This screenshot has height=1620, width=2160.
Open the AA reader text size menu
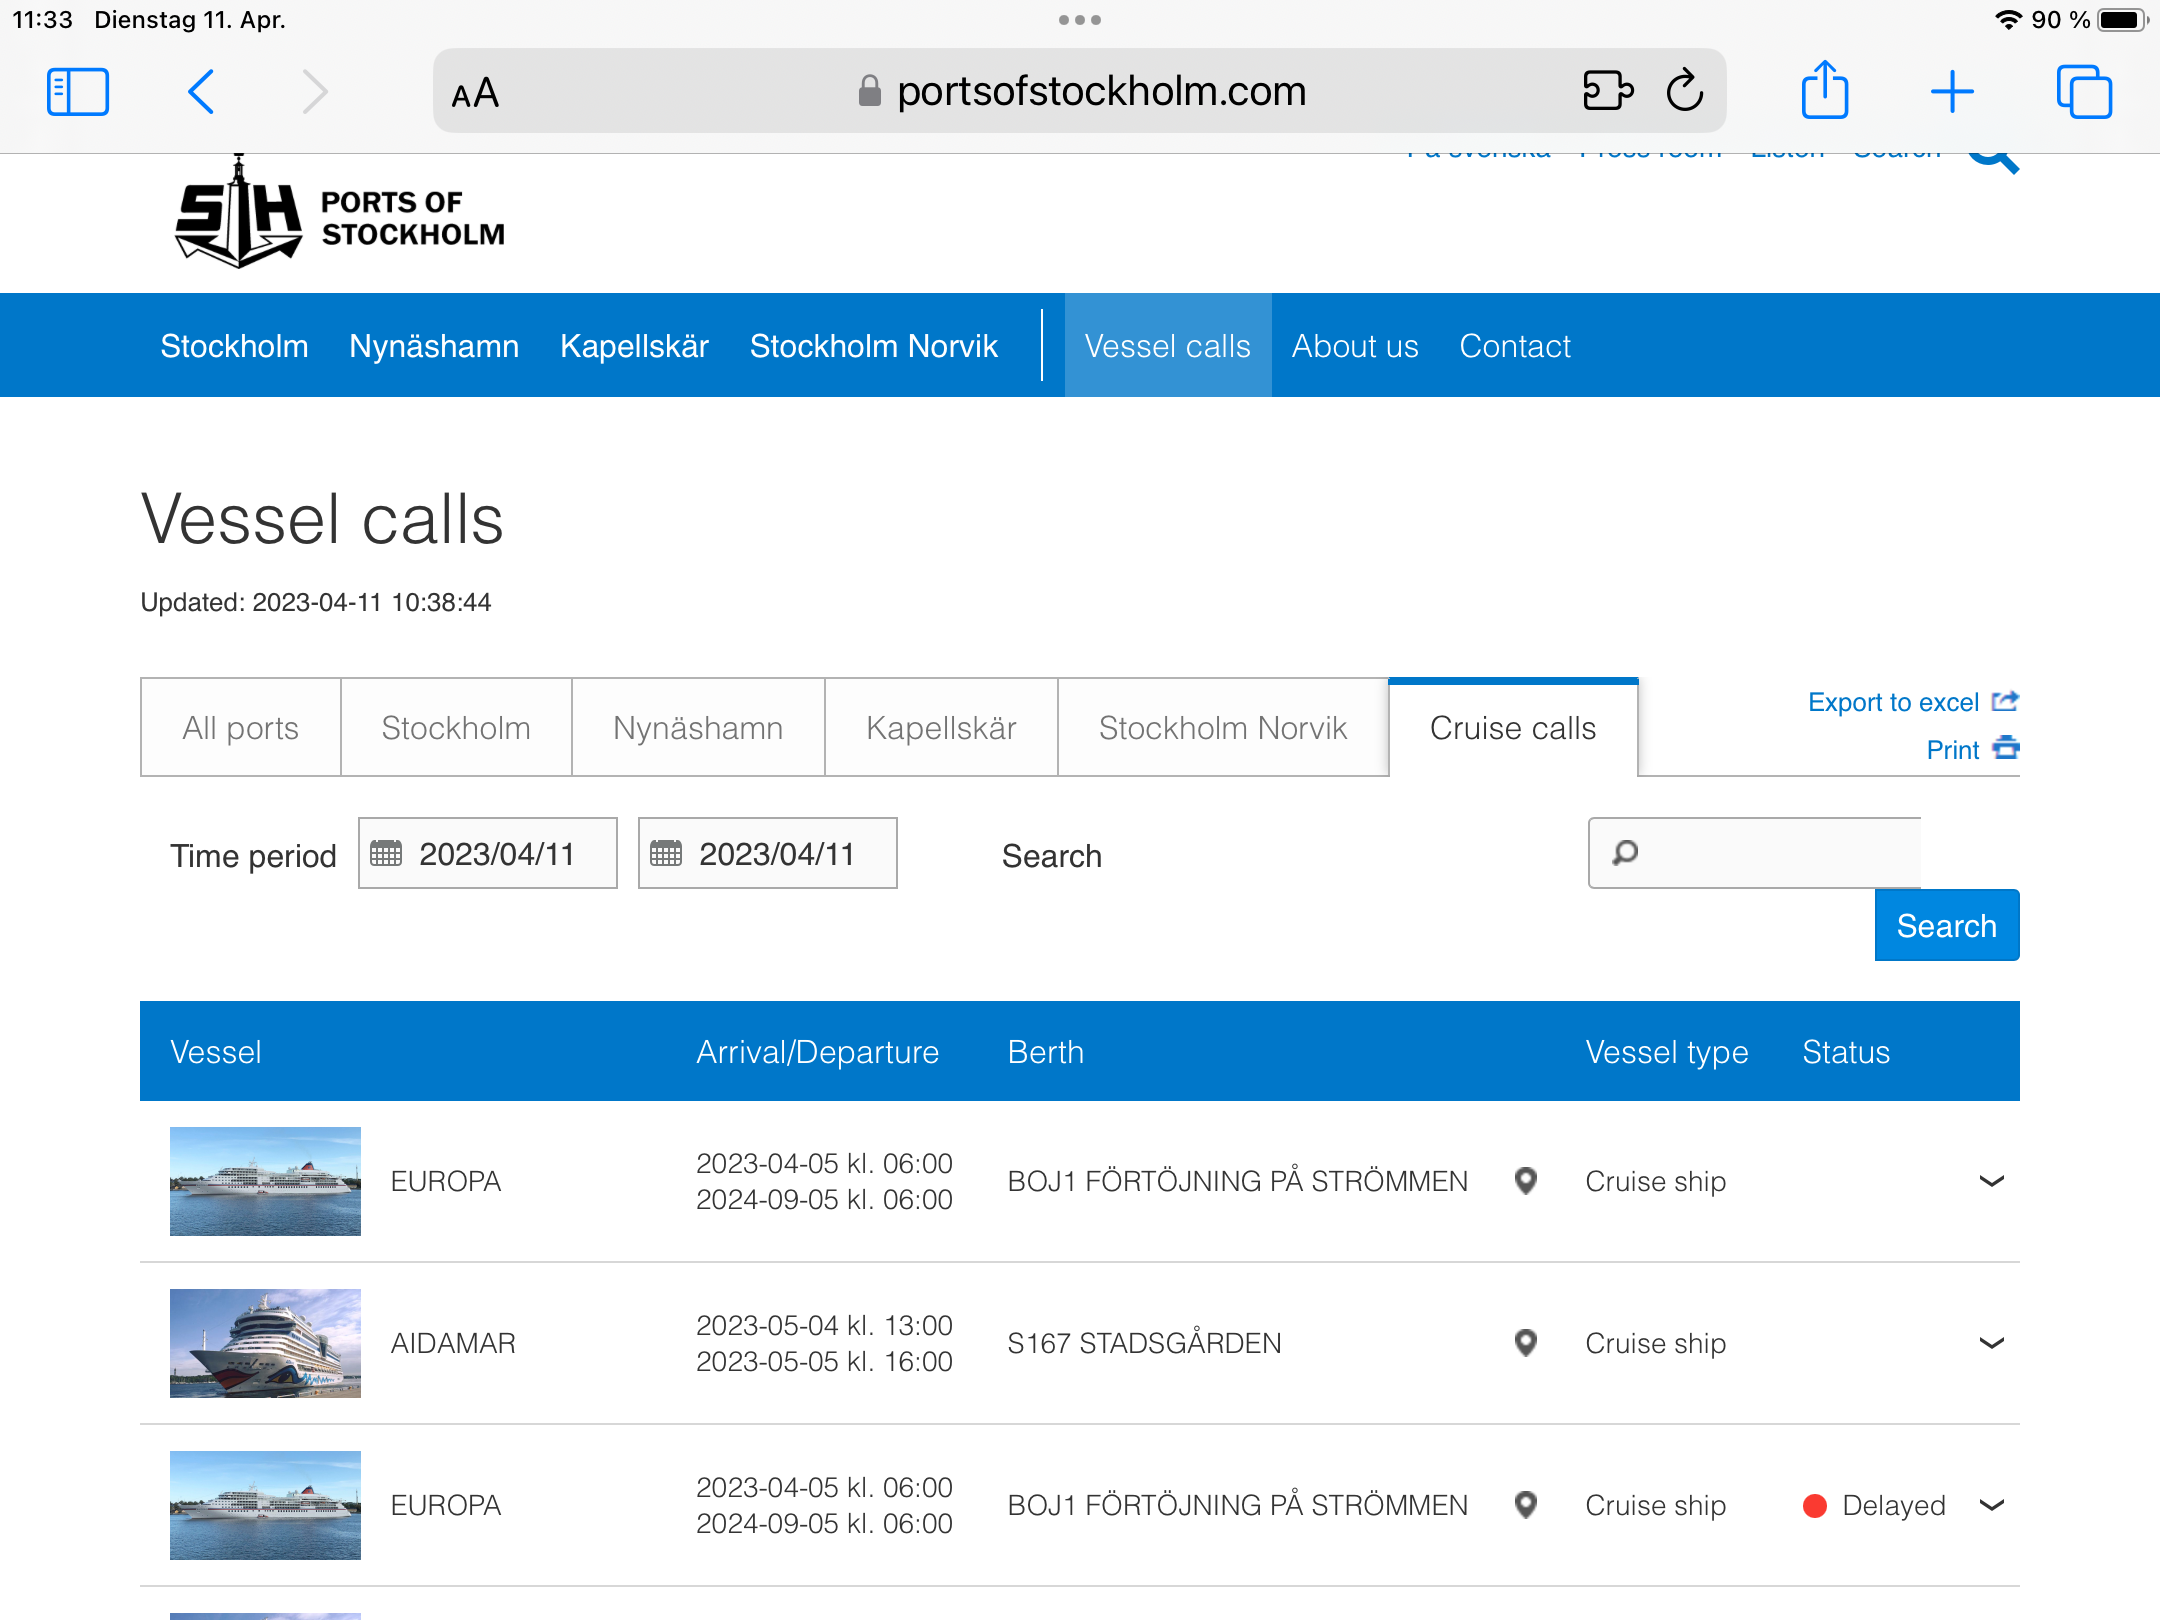[x=475, y=93]
